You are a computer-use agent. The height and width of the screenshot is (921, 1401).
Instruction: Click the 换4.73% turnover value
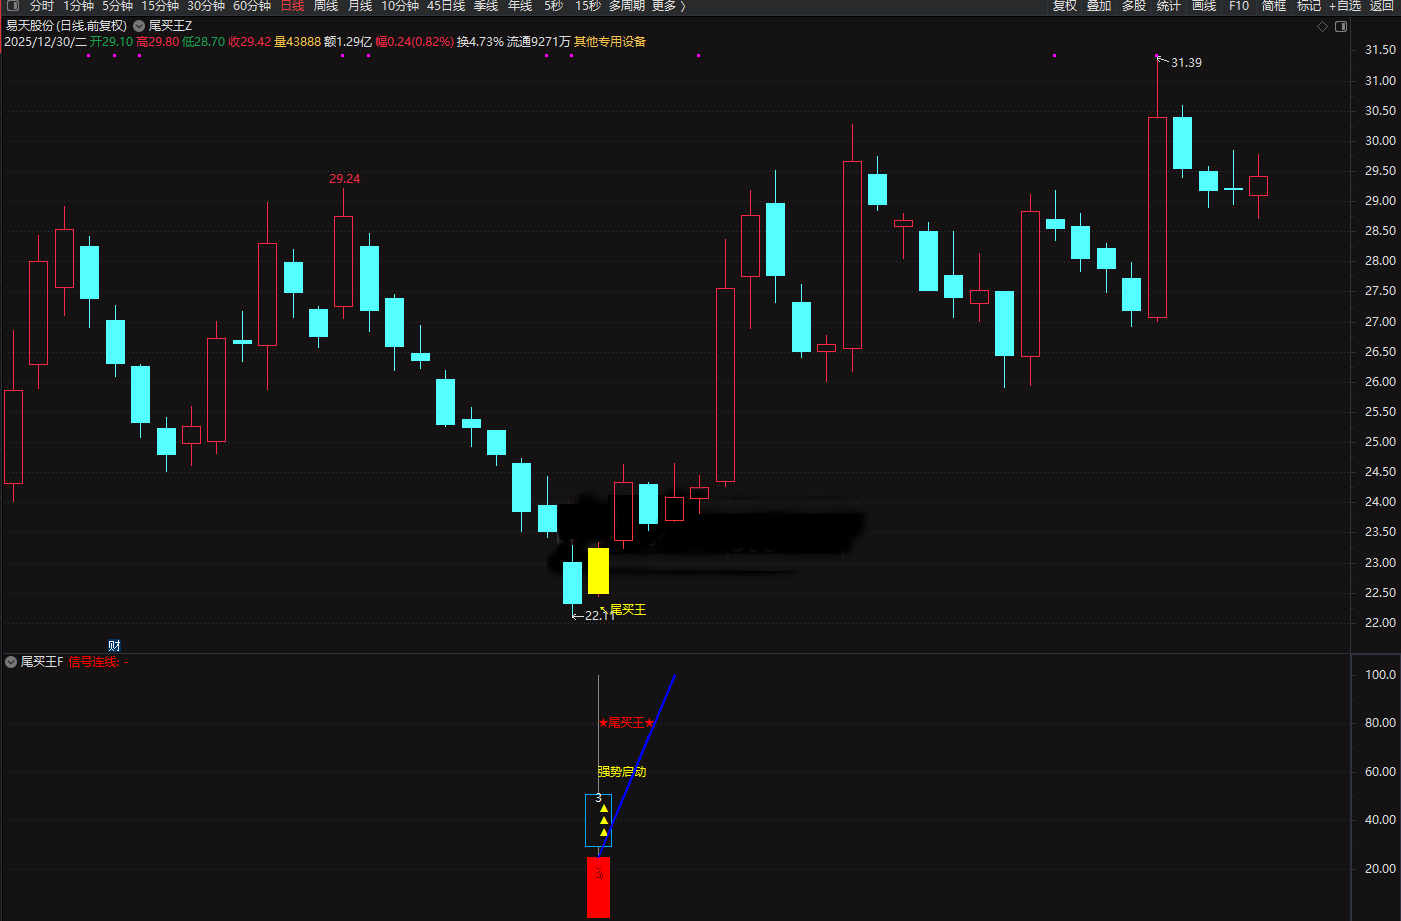coord(480,42)
